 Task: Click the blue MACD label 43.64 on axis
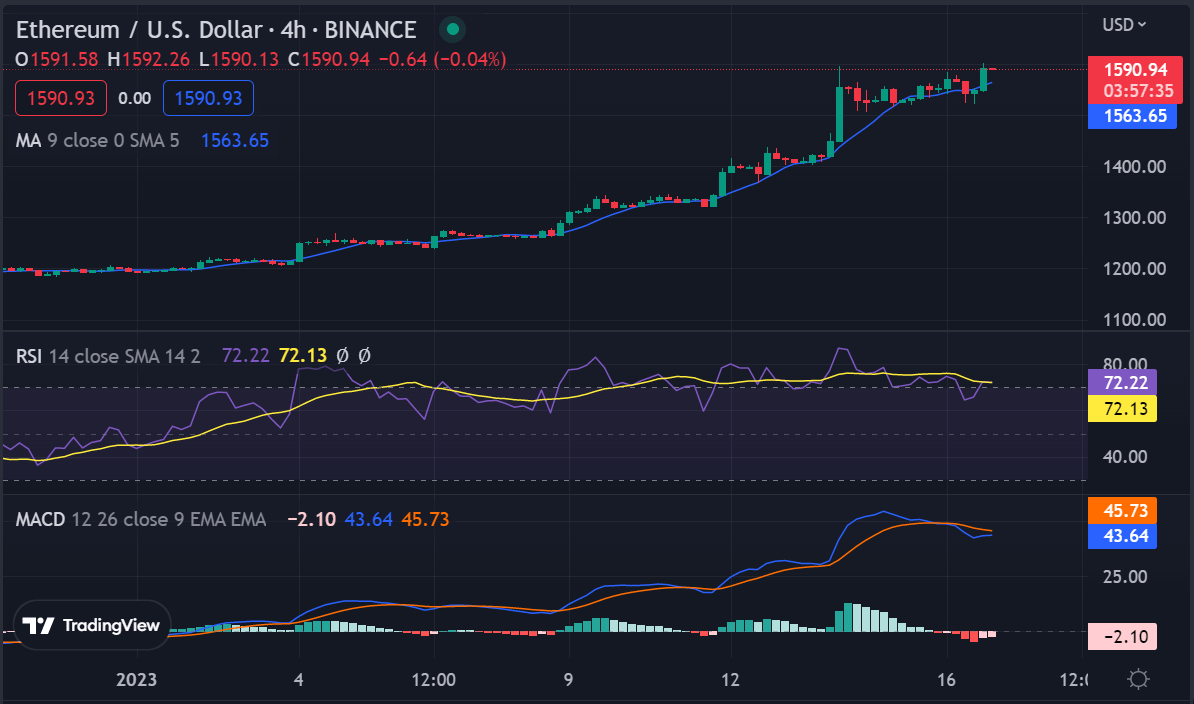click(x=1122, y=536)
